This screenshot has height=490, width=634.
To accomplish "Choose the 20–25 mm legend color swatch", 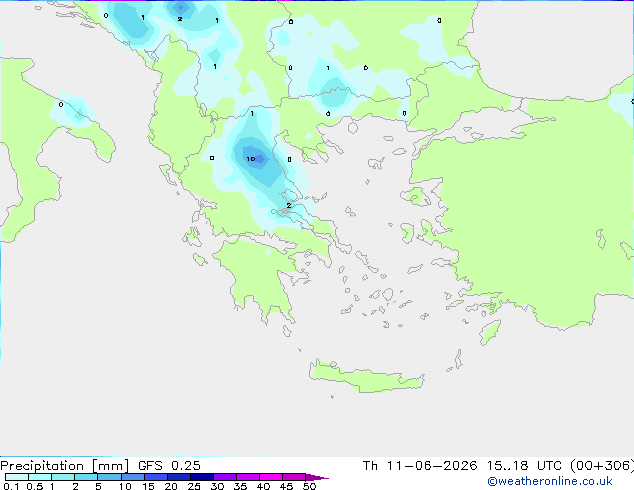I will coord(178,477).
